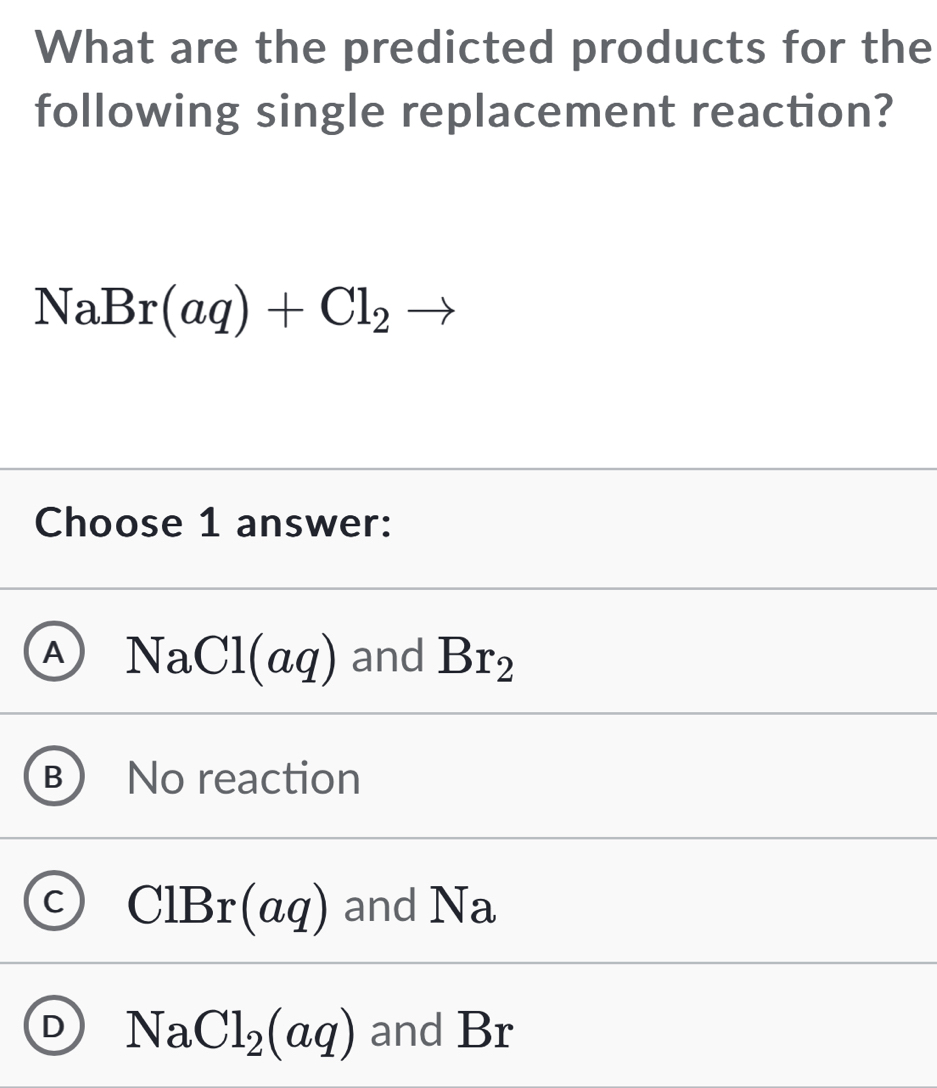Click the divider below Choose 1 answer

tap(468, 587)
